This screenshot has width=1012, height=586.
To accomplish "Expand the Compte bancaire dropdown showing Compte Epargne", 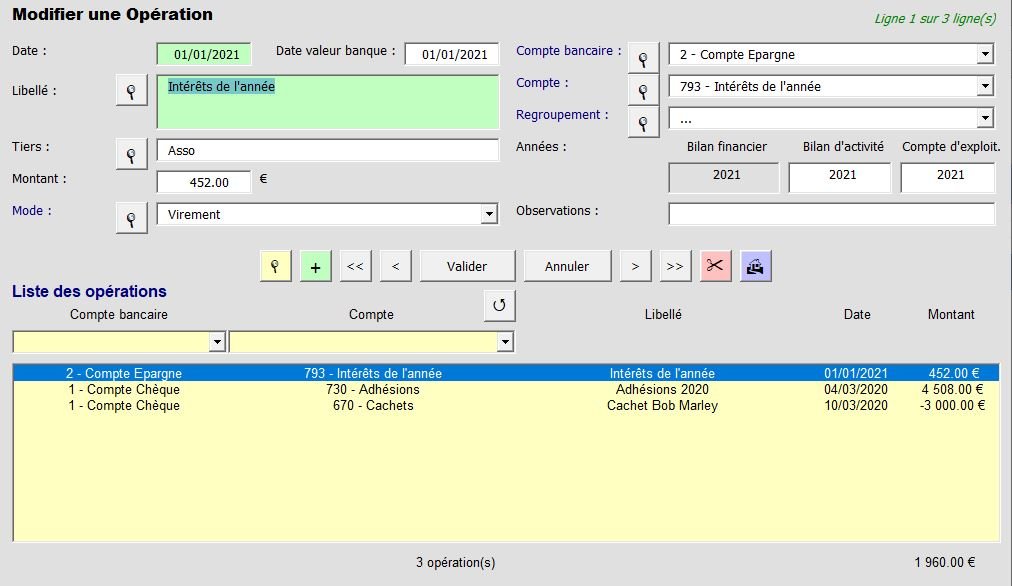I will [985, 55].
